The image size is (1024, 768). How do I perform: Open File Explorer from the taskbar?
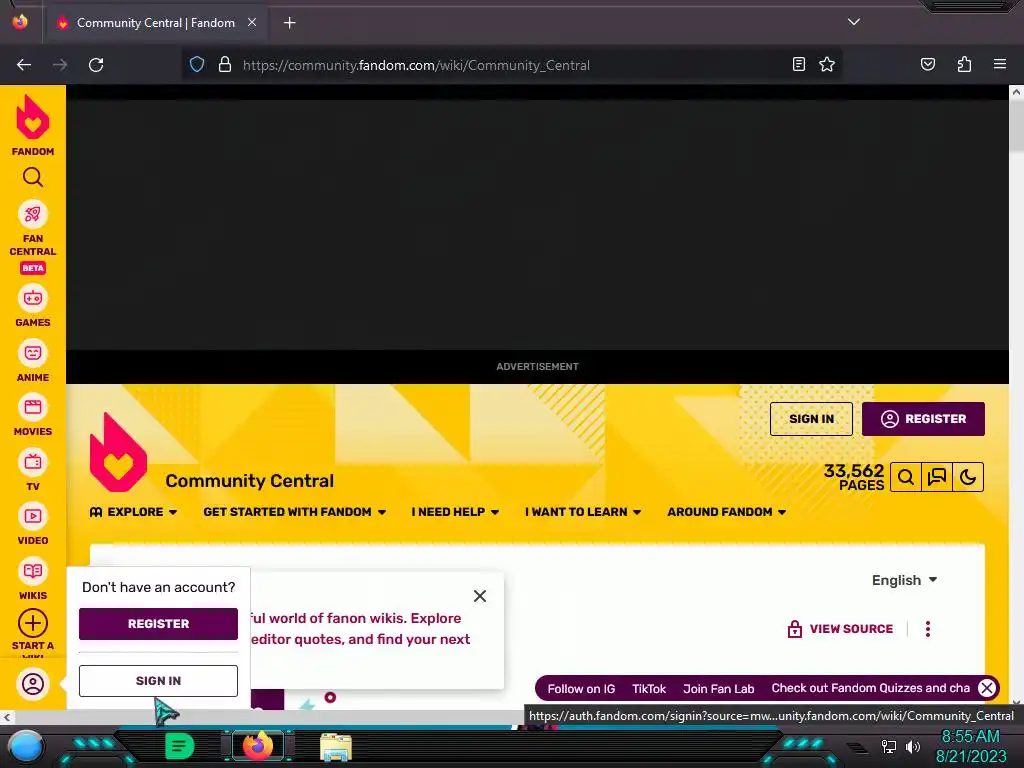tap(336, 746)
